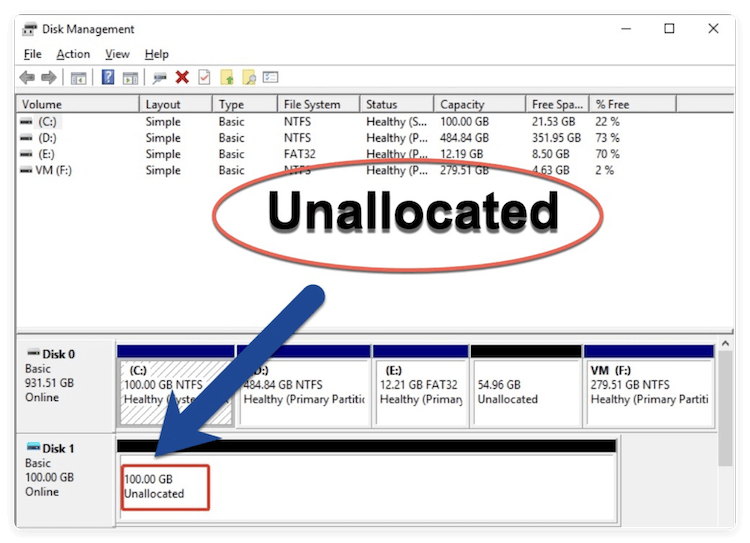Click 351.95 GB free space cell

(556, 138)
